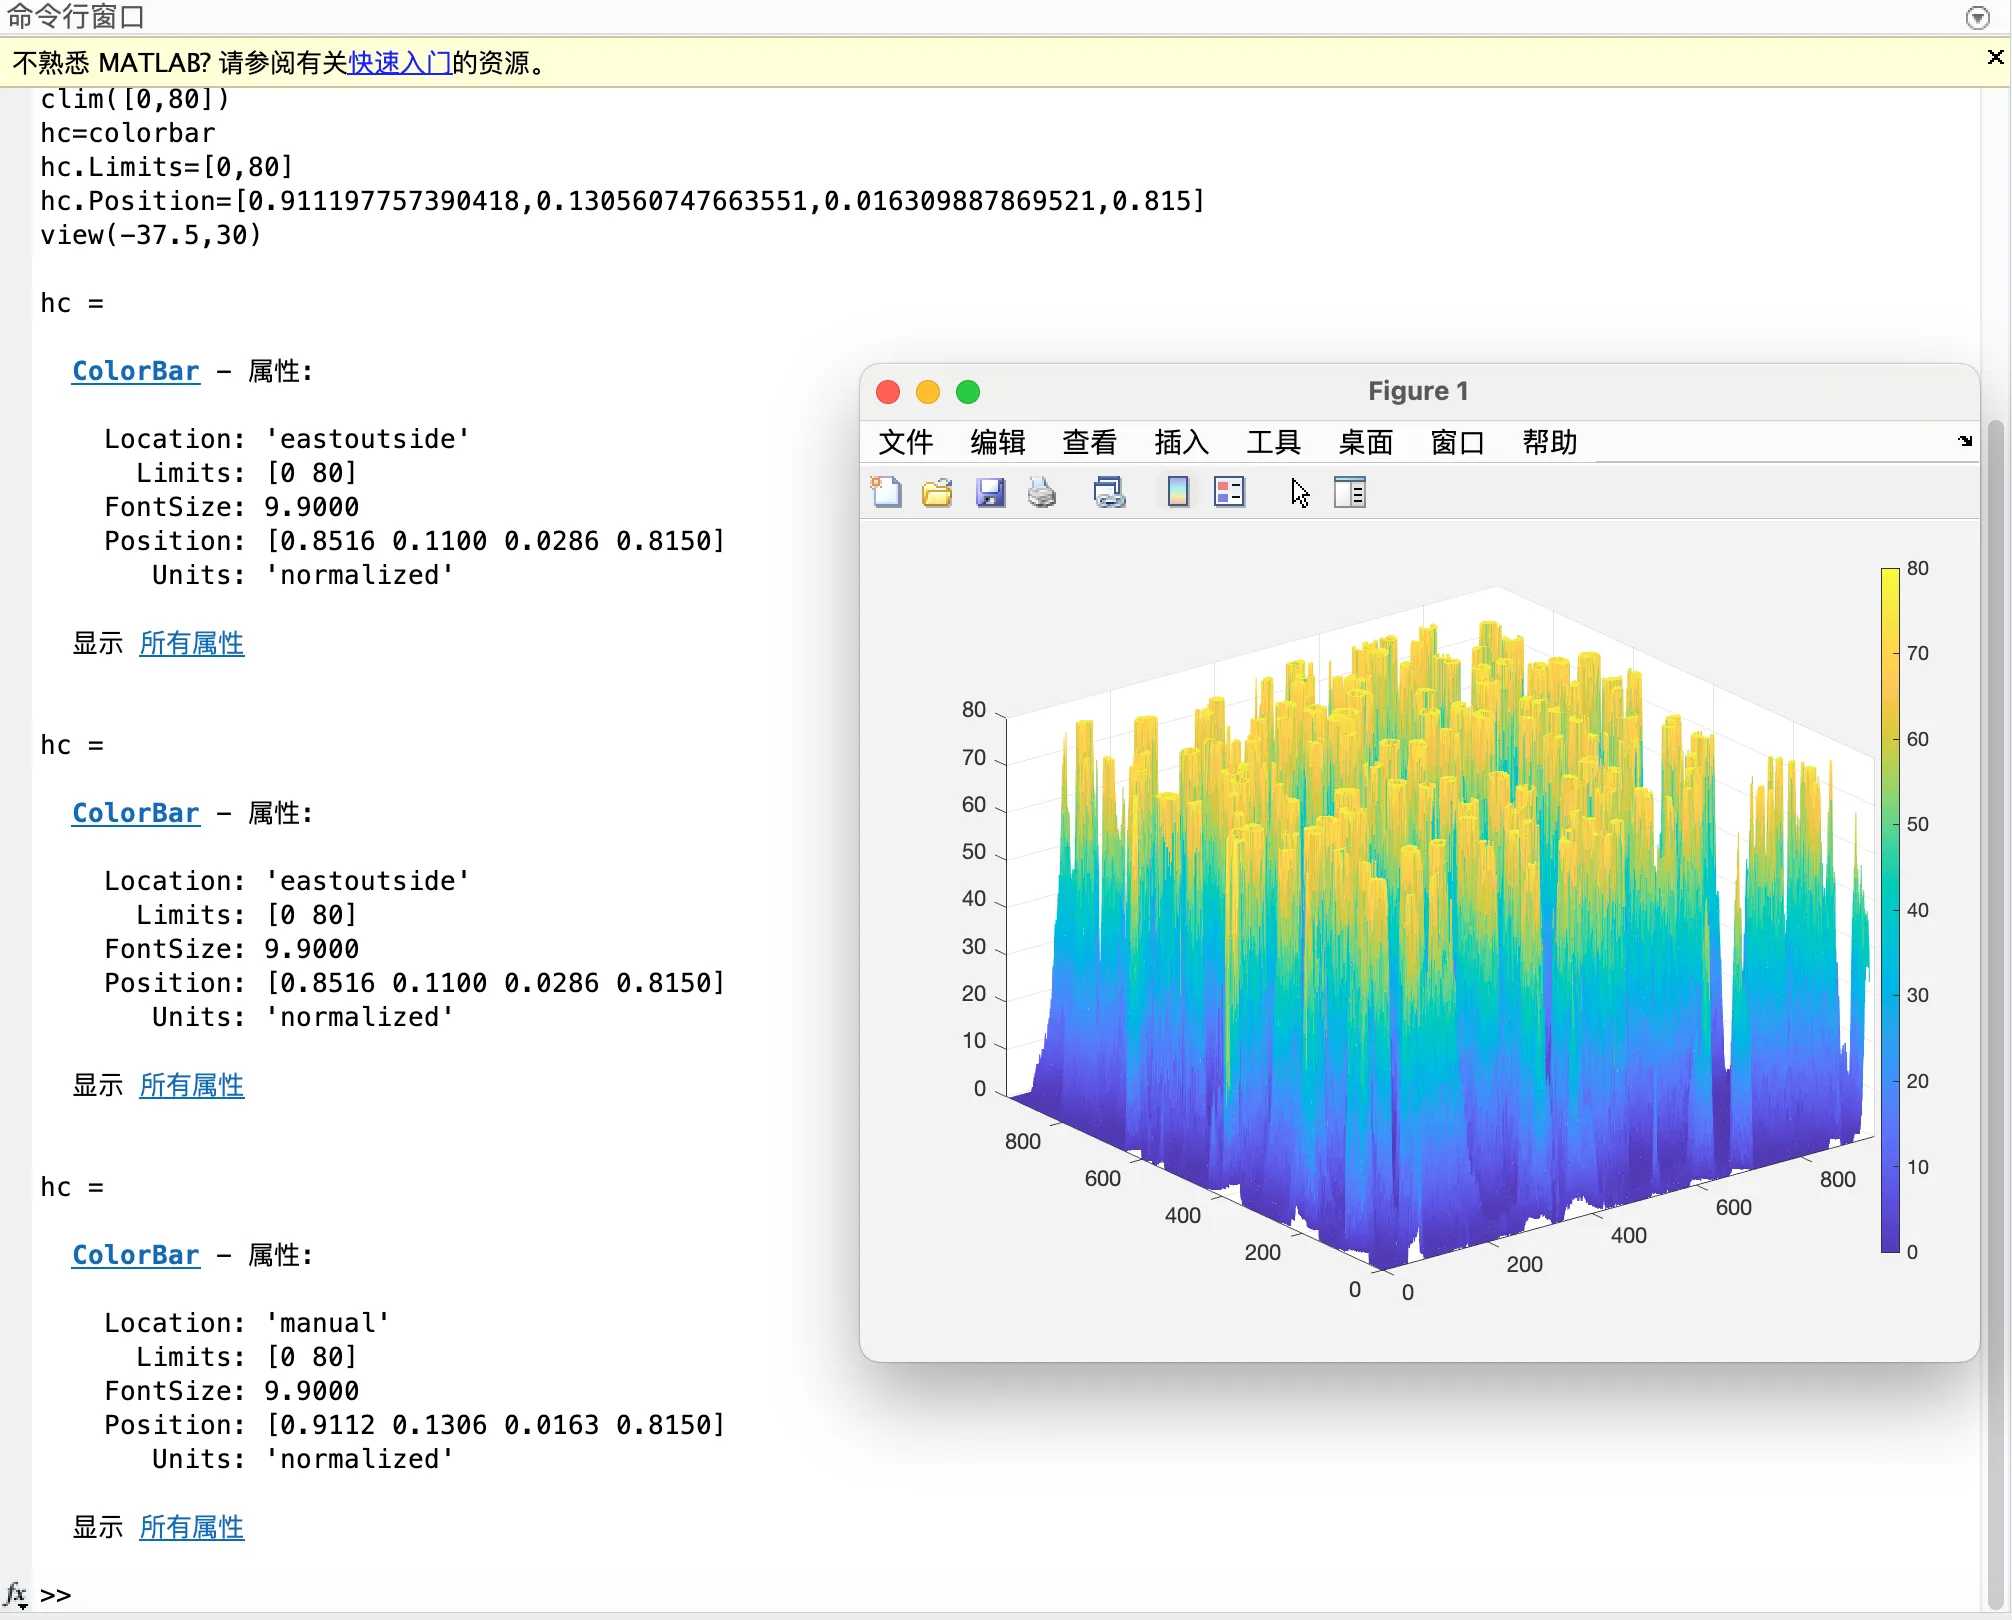Screen dimensions: 2012x1620
Task: Save the figure with the floppy disk icon
Action: tap(990, 492)
